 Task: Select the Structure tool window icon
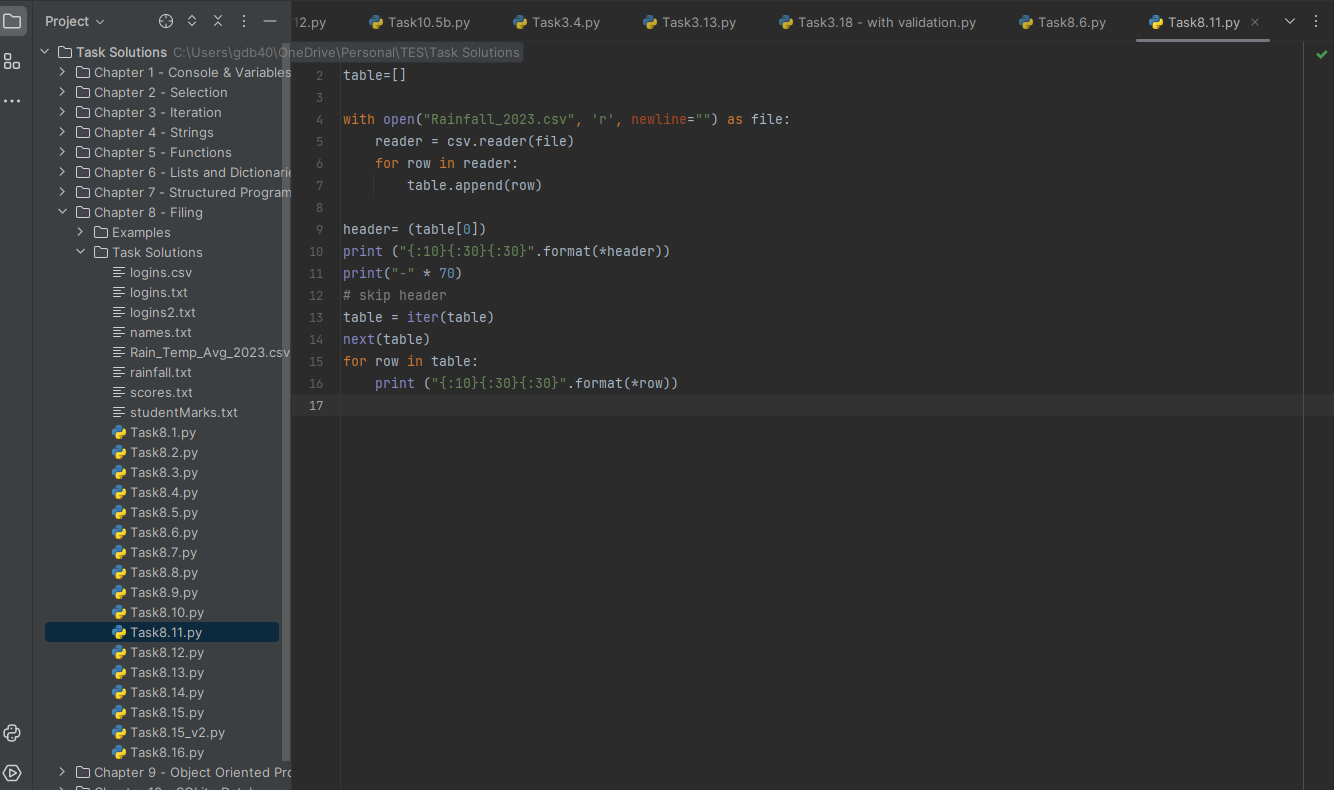13,61
